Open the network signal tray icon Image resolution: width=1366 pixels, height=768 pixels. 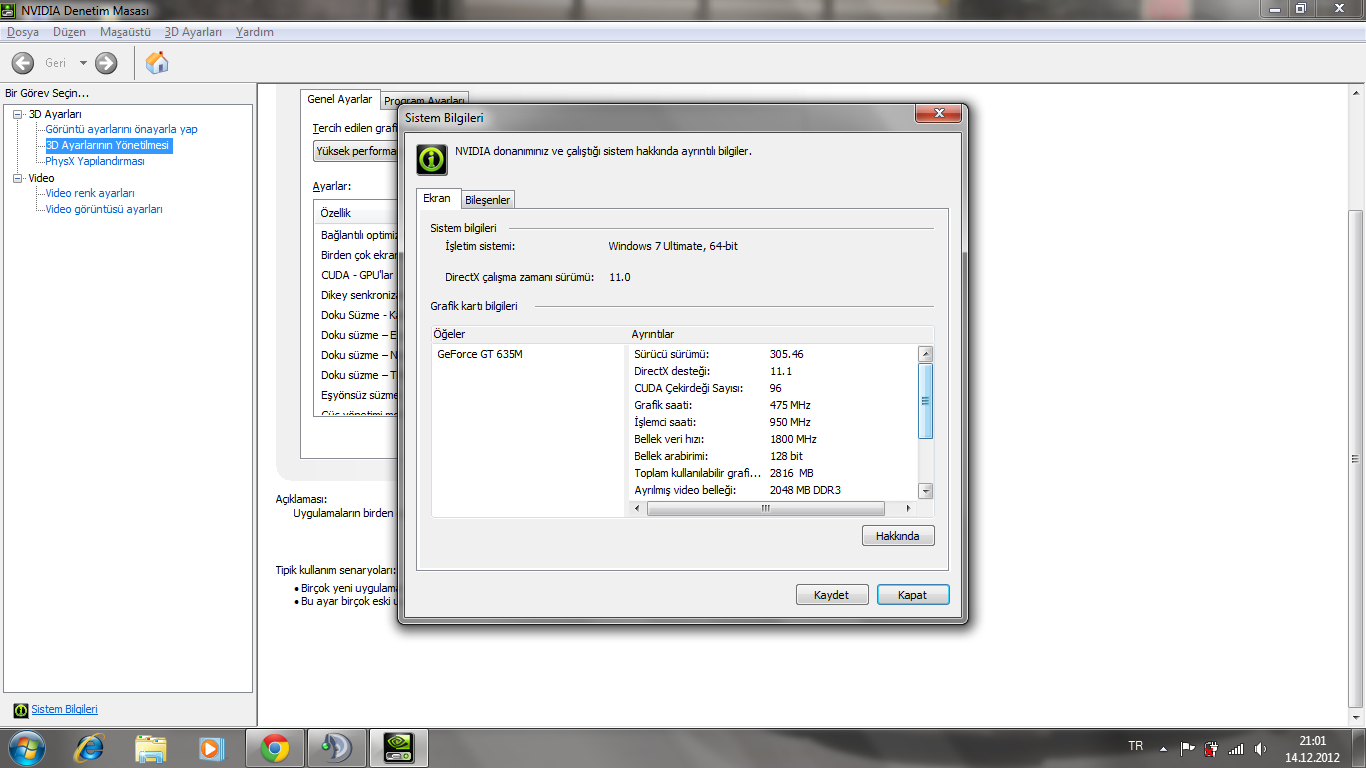pyautogui.click(x=1236, y=748)
